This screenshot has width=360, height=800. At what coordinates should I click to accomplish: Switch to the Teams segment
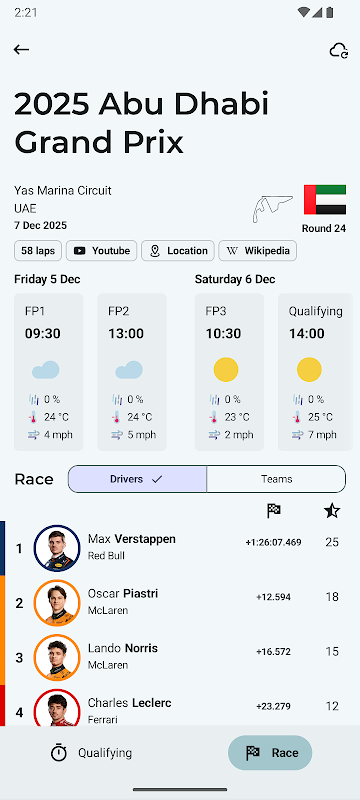[276, 479]
